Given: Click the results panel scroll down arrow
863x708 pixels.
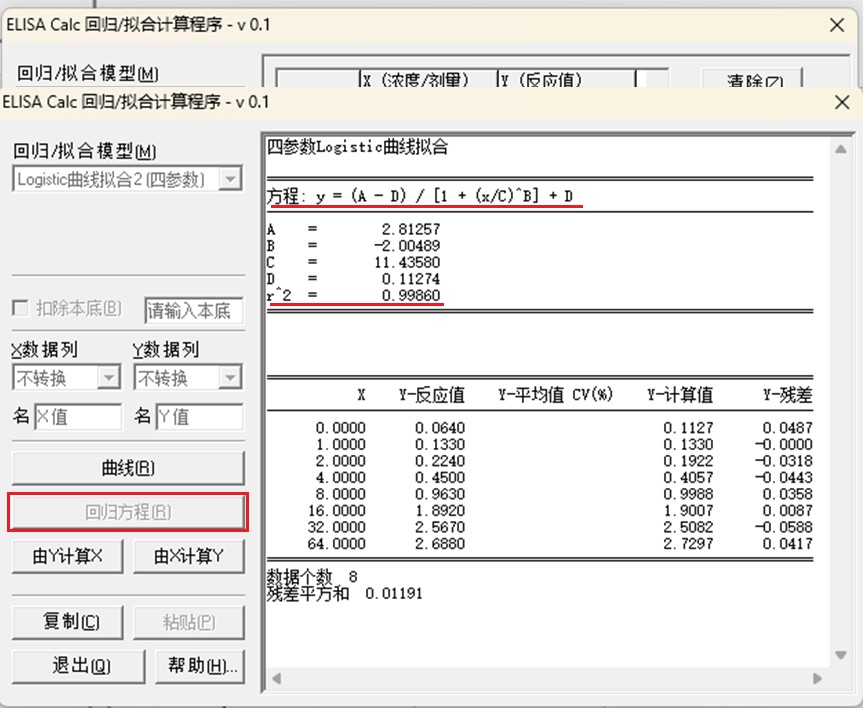Looking at the screenshot, I should pos(842,656).
